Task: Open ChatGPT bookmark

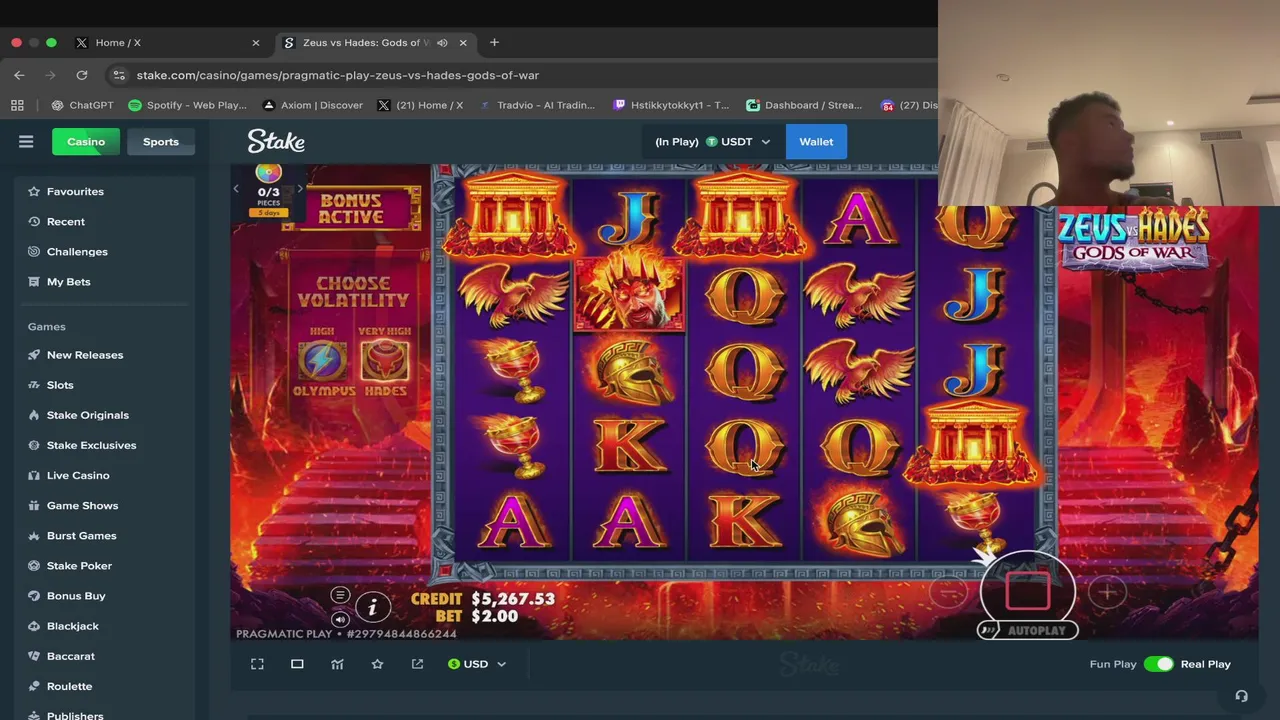Action: coord(82,105)
